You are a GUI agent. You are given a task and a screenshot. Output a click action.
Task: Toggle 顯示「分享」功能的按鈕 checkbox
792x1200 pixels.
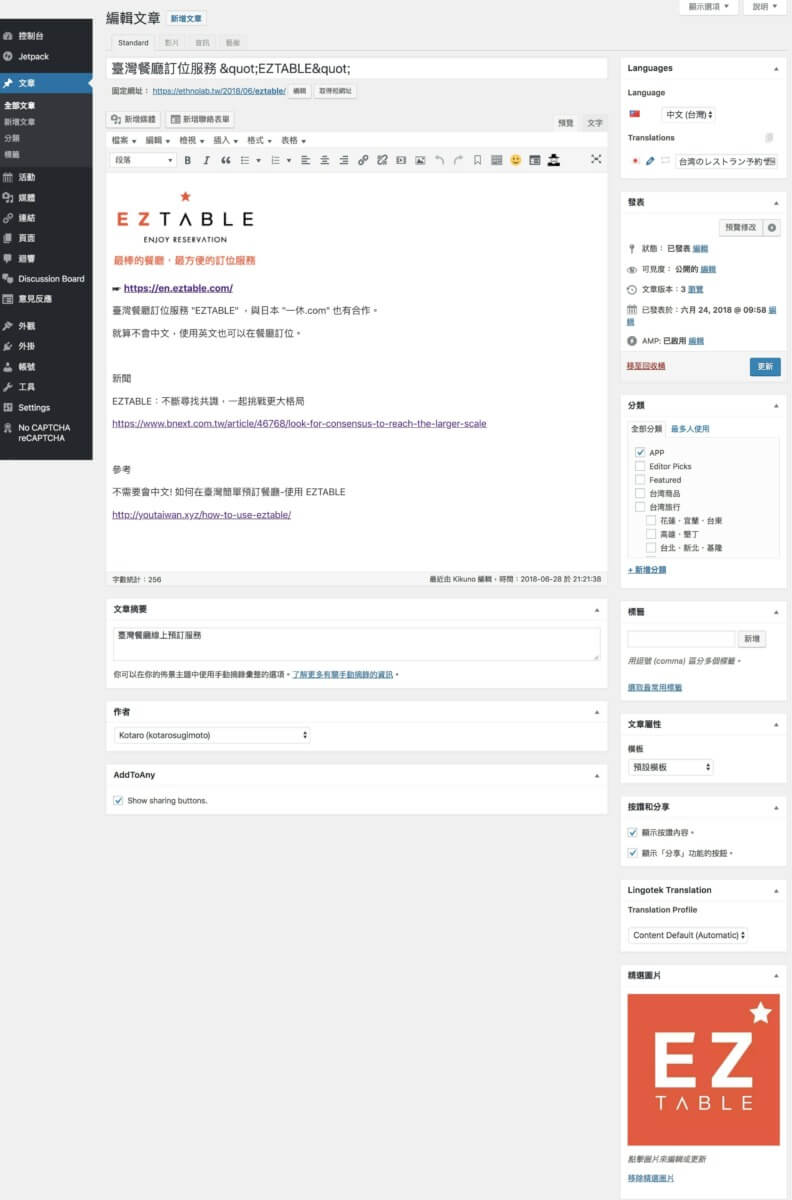tap(632, 853)
